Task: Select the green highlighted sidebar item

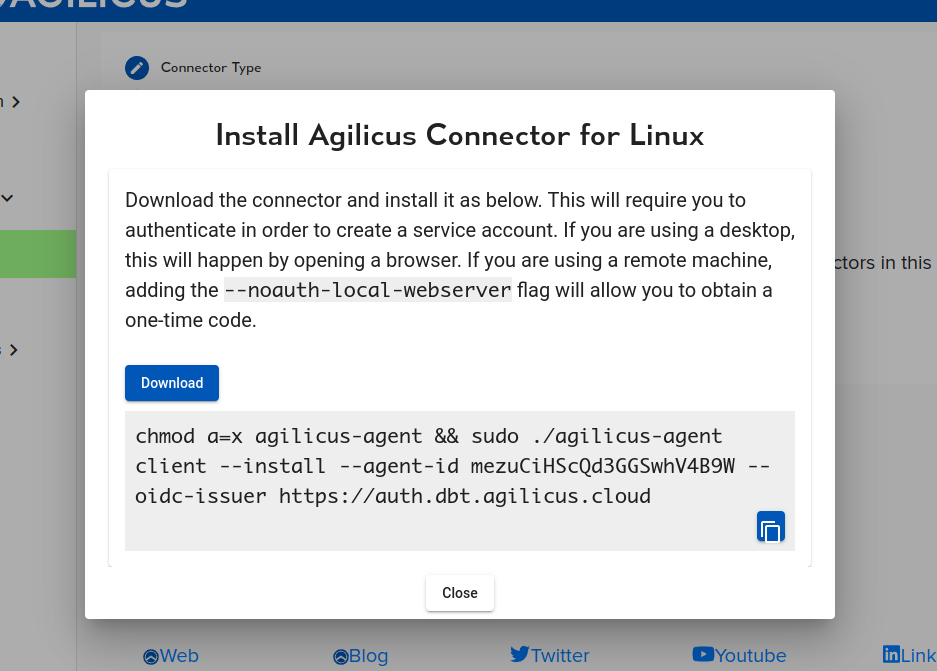Action: point(38,254)
